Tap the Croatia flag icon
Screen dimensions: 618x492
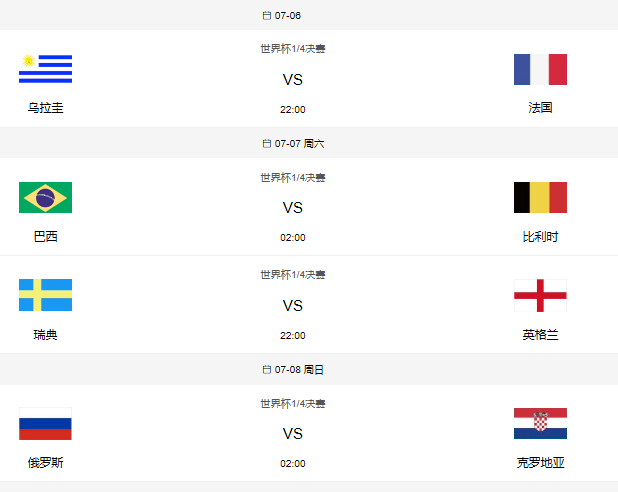point(540,424)
